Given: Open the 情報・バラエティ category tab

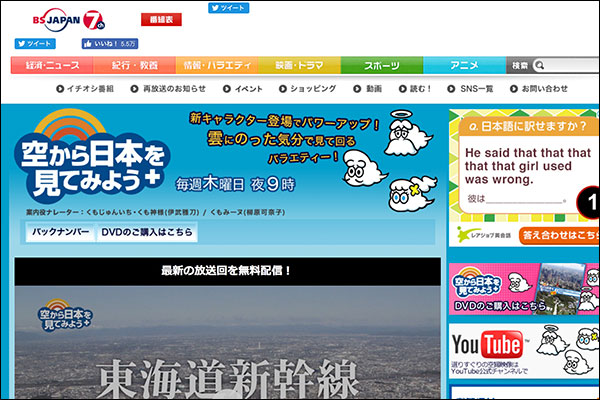Looking at the screenshot, I should click(216, 66).
